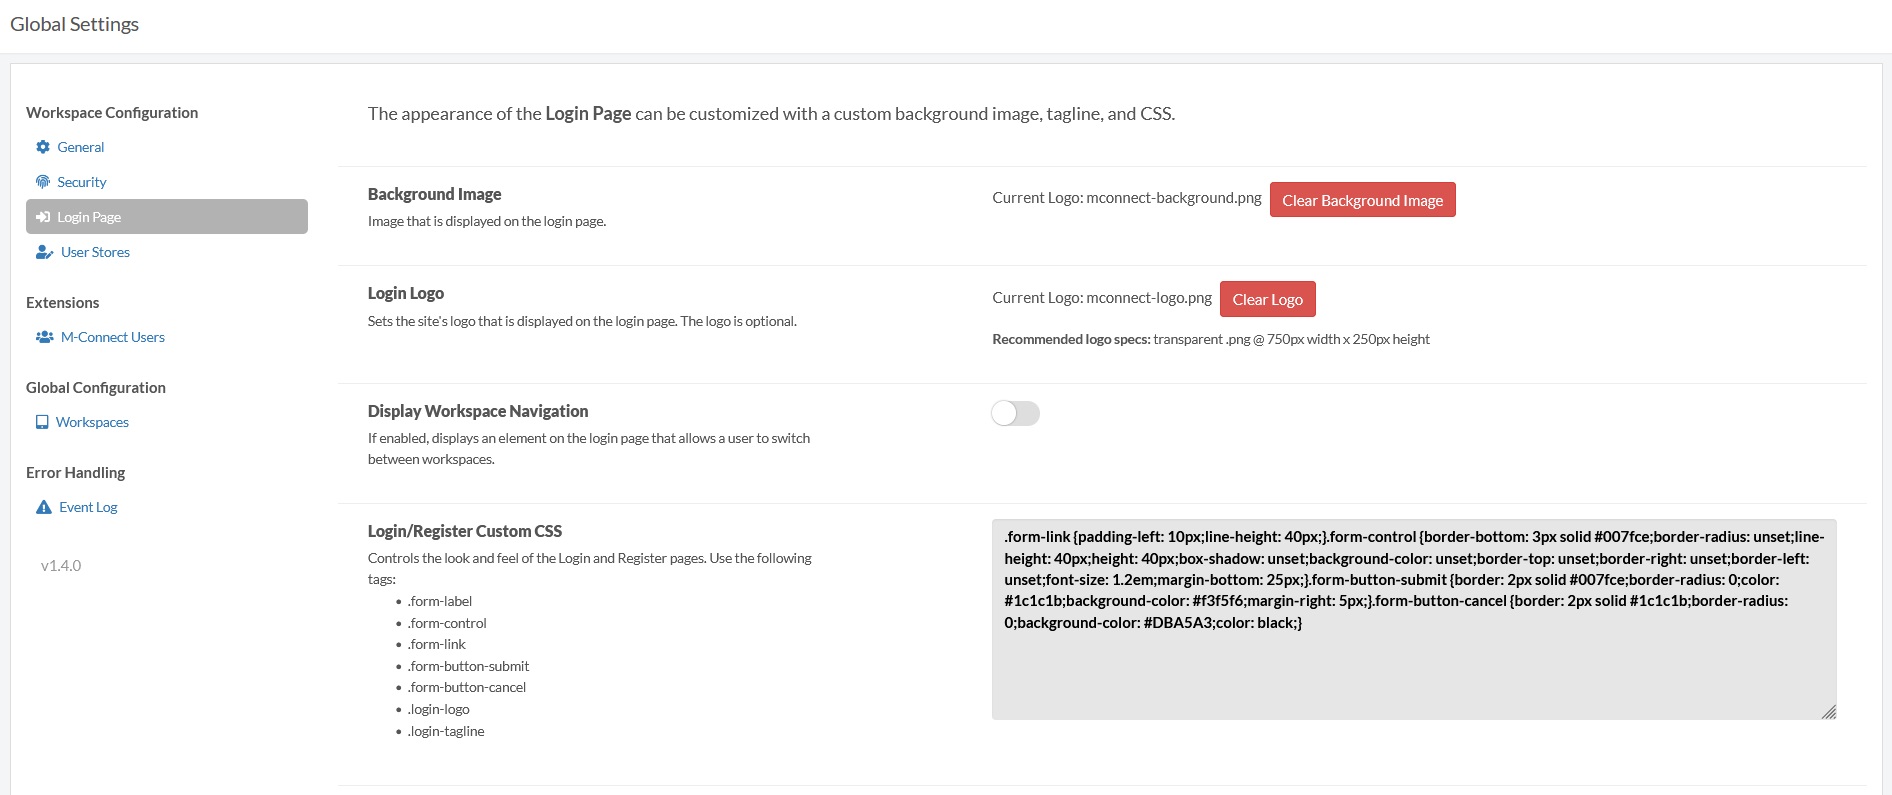Go to the Workspaces section
The height and width of the screenshot is (795, 1892).
click(x=94, y=421)
